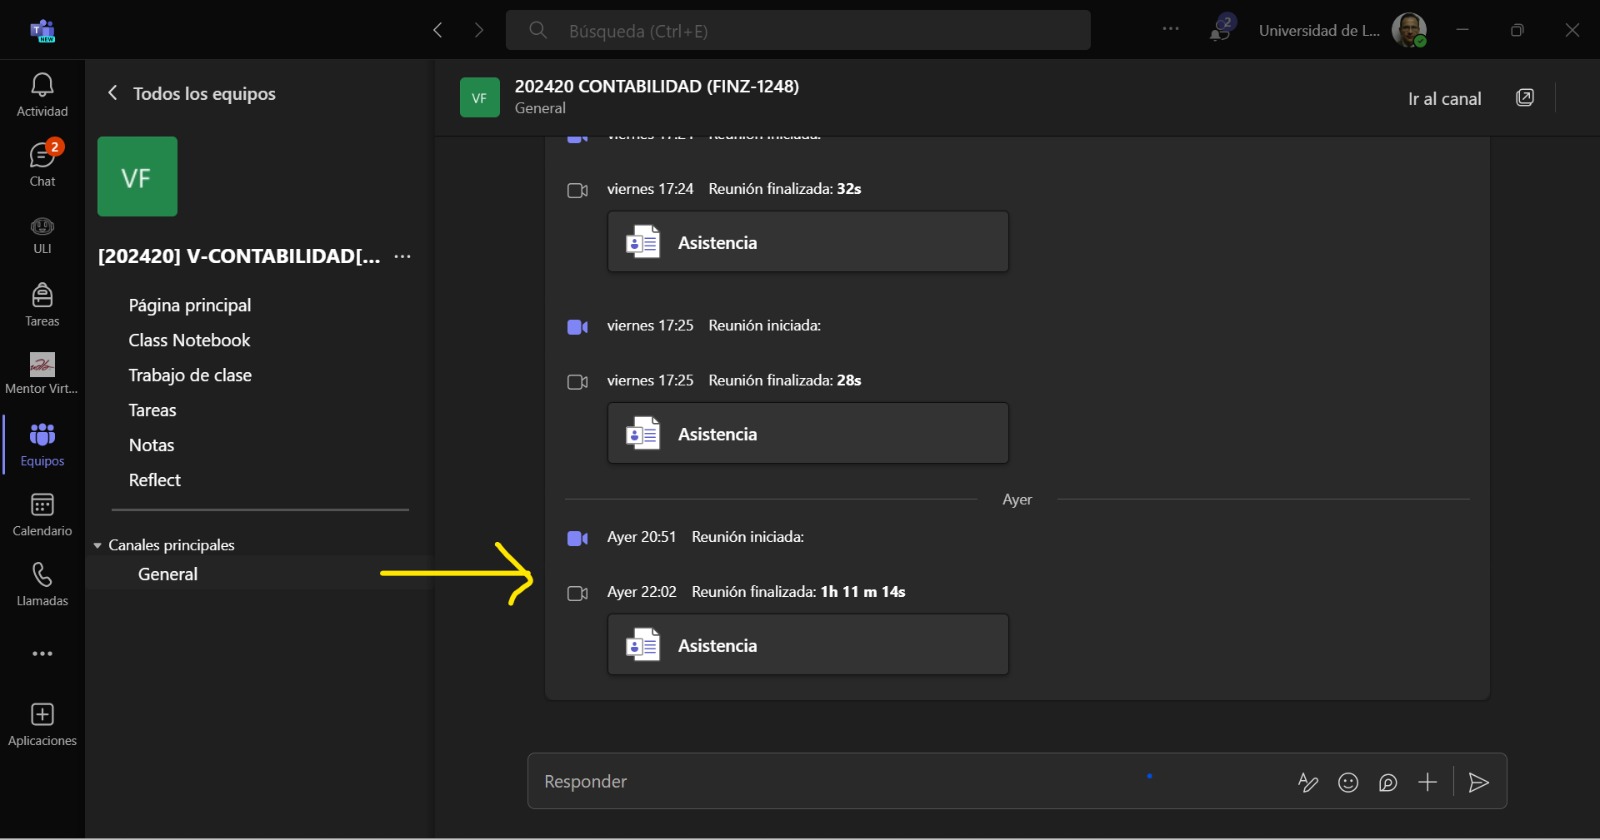Click the send message arrow
The width and height of the screenshot is (1600, 840).
point(1478,782)
